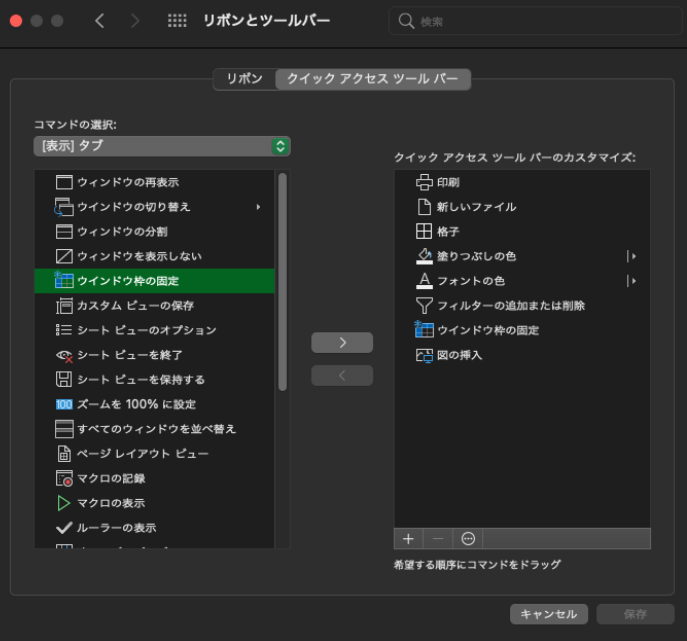Screen dimensions: 687x641
Task: Click the show-all grid icon in the title bar
Action: click(176, 21)
